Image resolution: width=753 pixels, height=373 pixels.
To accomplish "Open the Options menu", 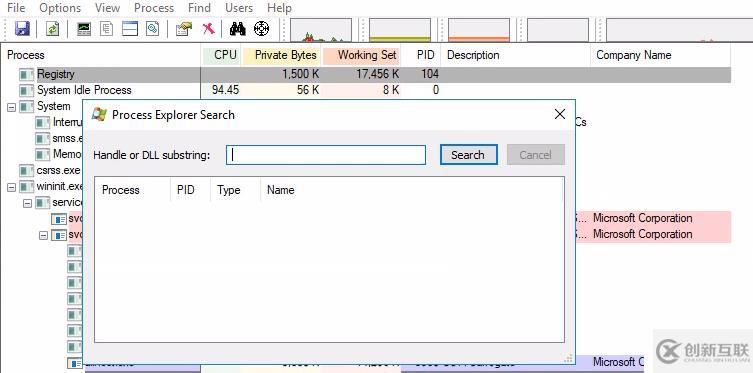I will (61, 8).
